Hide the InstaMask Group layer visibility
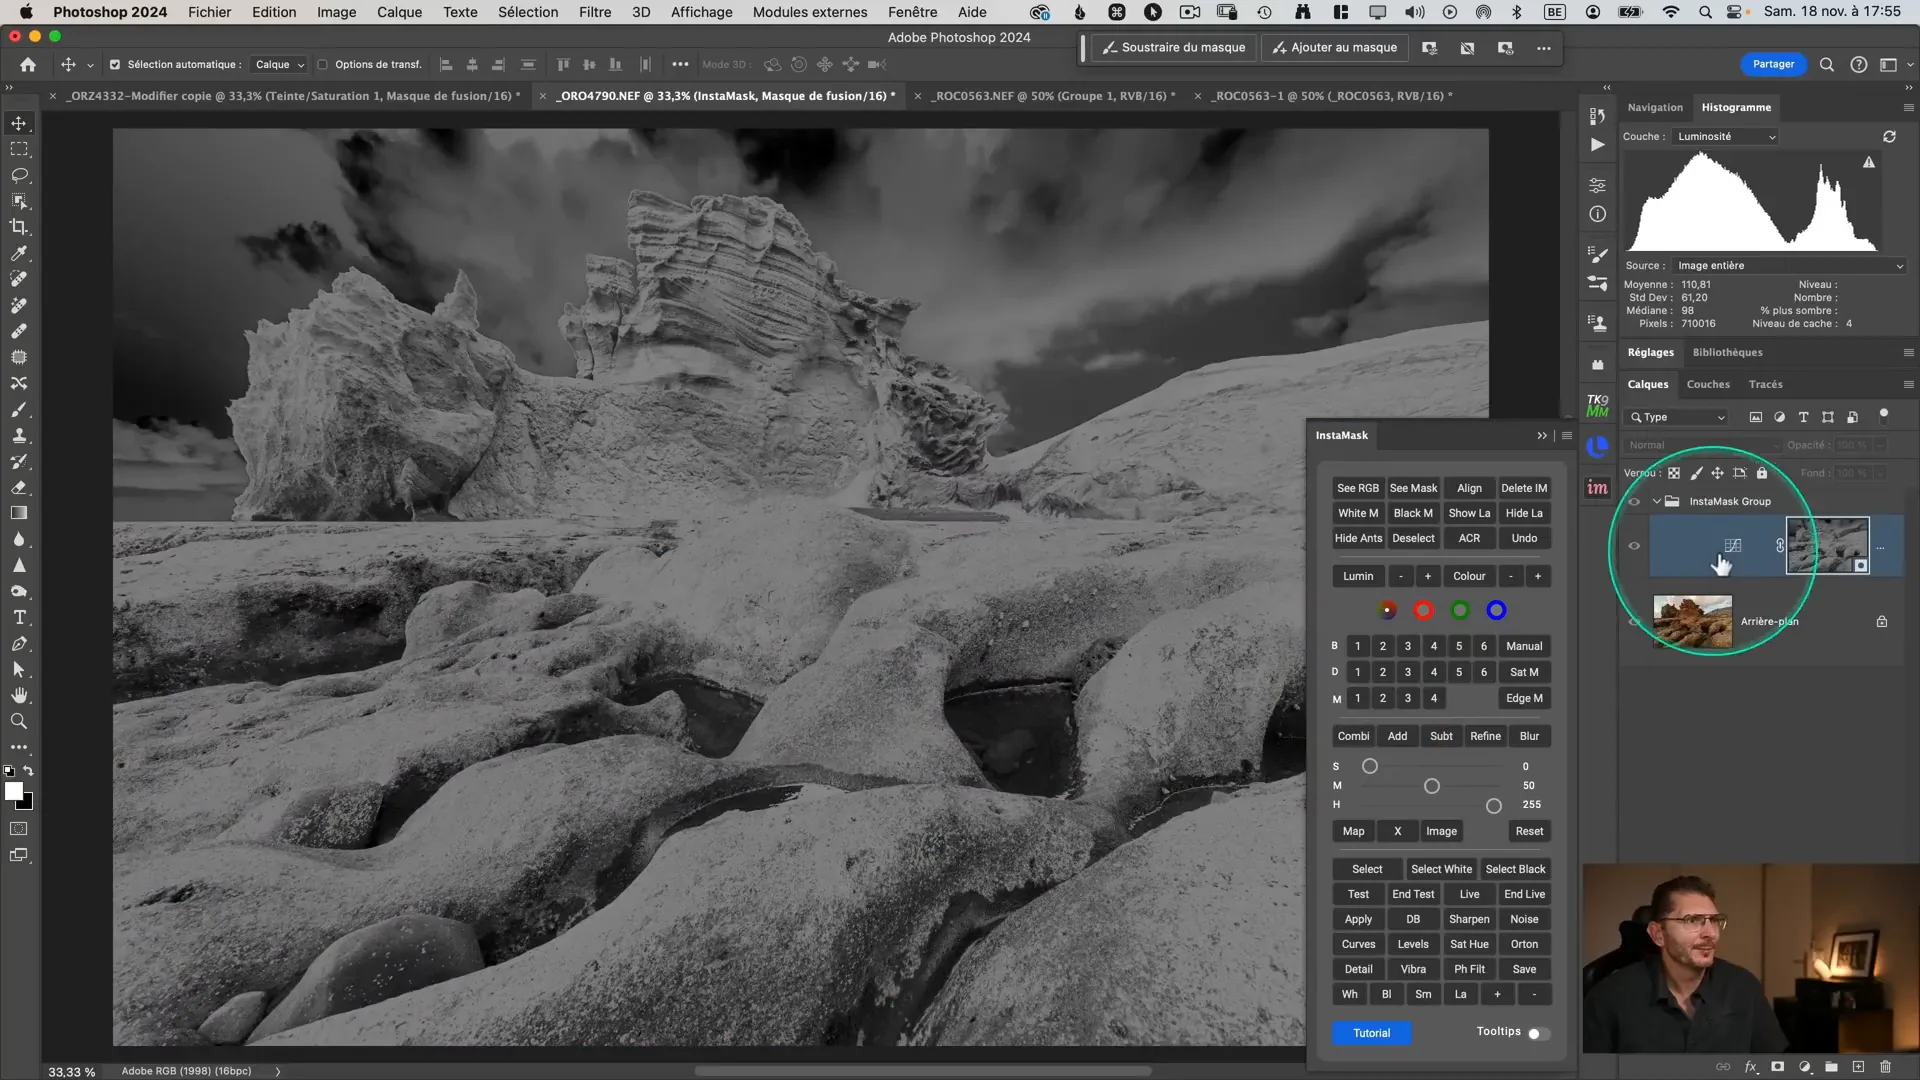1920x1080 pixels. point(1634,502)
